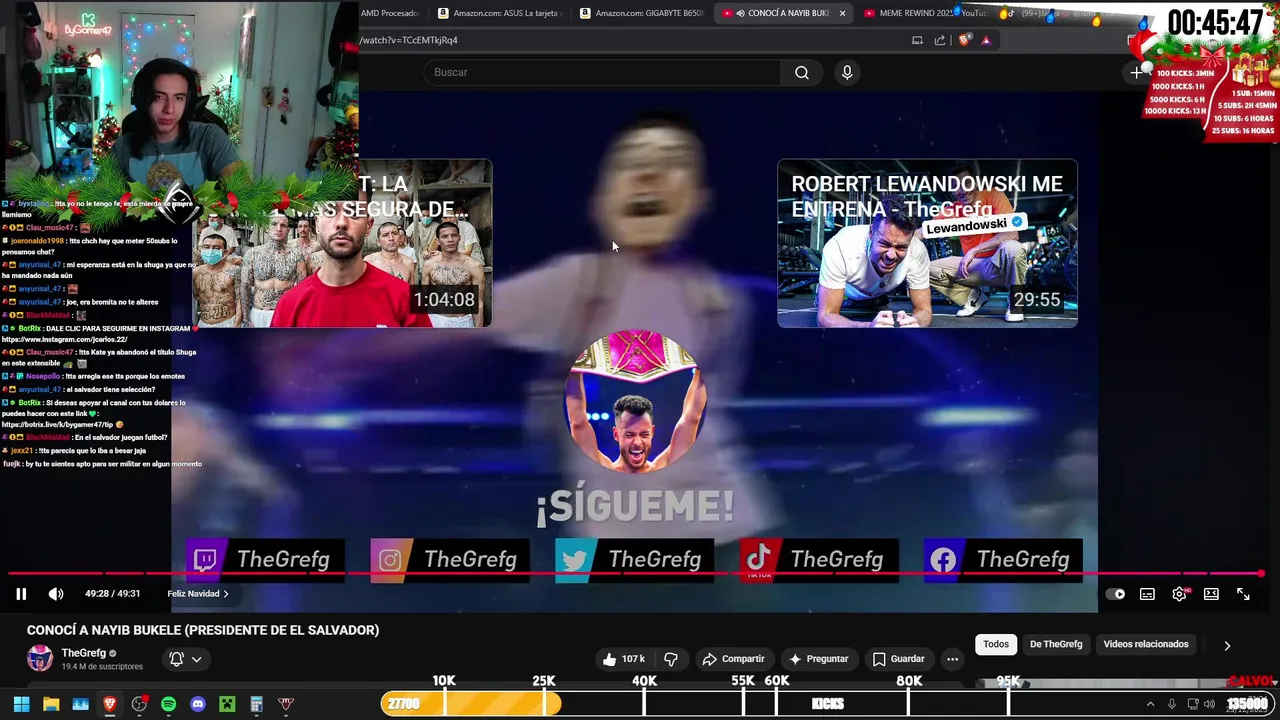Image resolution: width=1280 pixels, height=720 pixels.
Task: Switch to the MEME REWIND 2025 tab
Action: pos(925,13)
